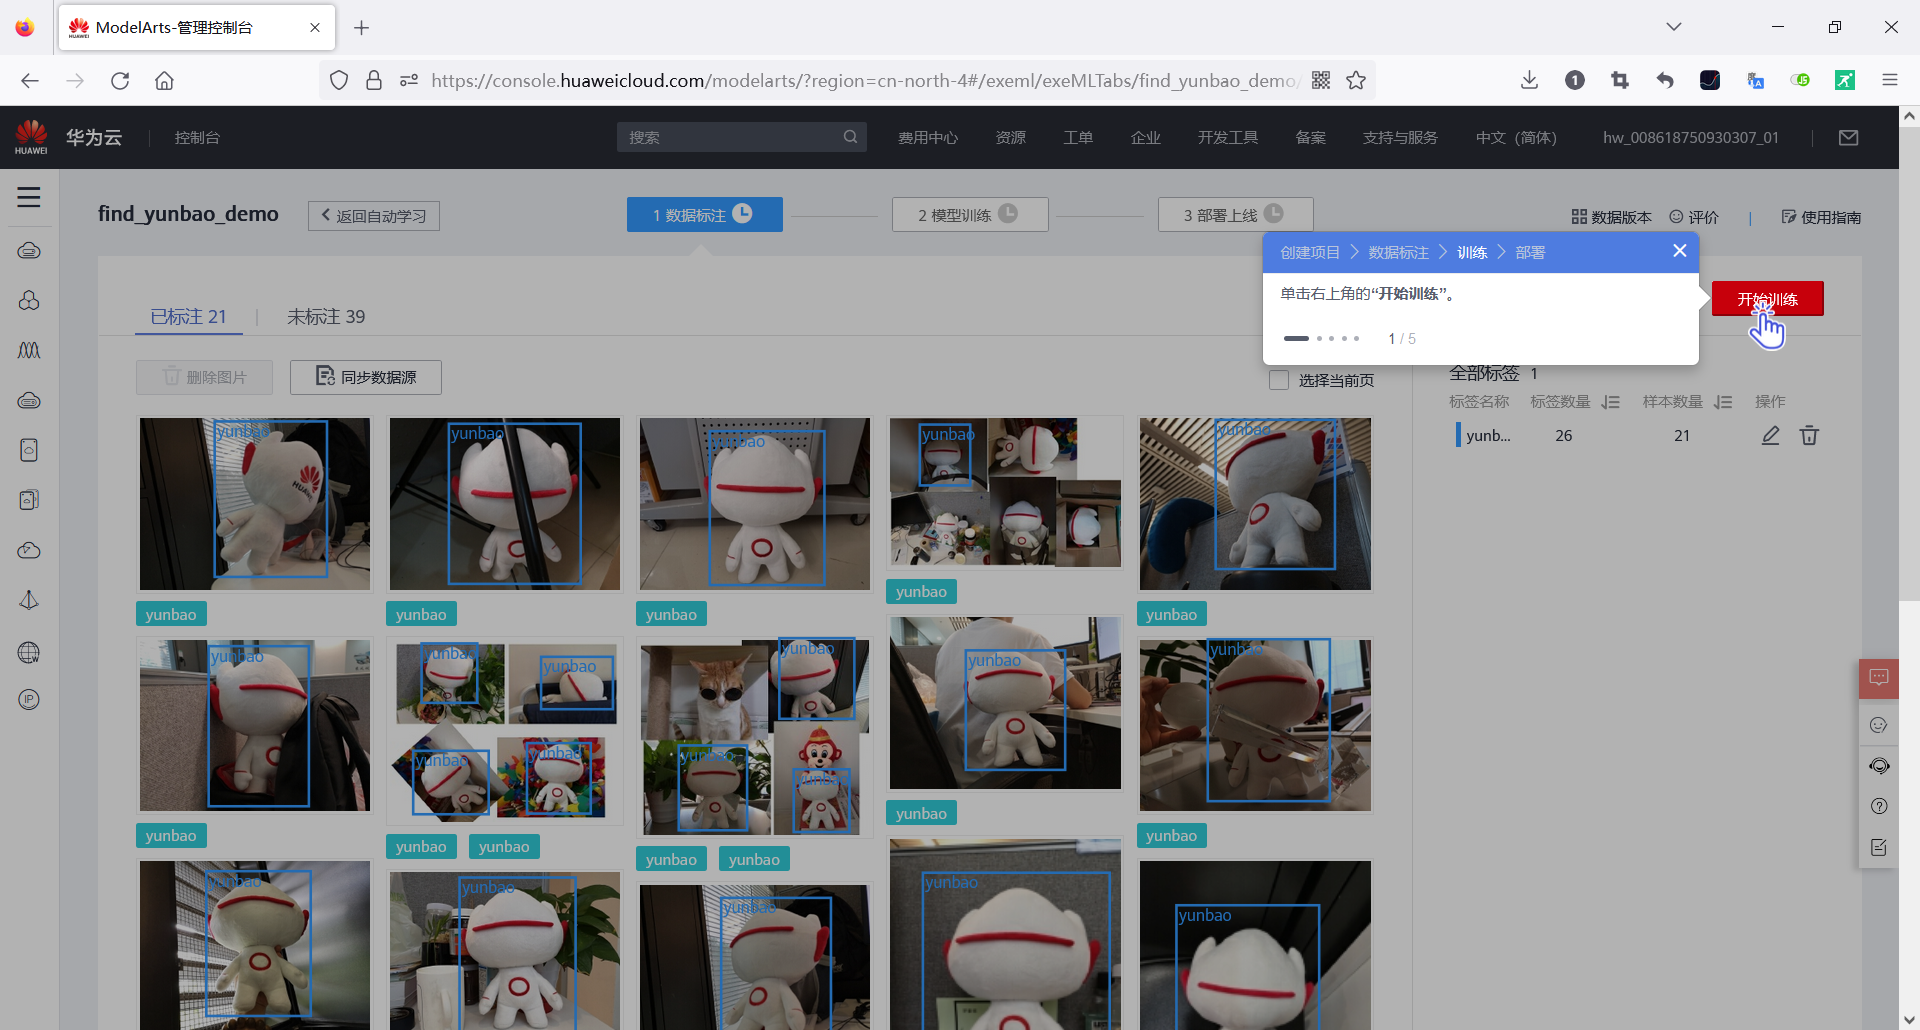
Task: Open the 使用指南 link
Action: coord(1821,217)
